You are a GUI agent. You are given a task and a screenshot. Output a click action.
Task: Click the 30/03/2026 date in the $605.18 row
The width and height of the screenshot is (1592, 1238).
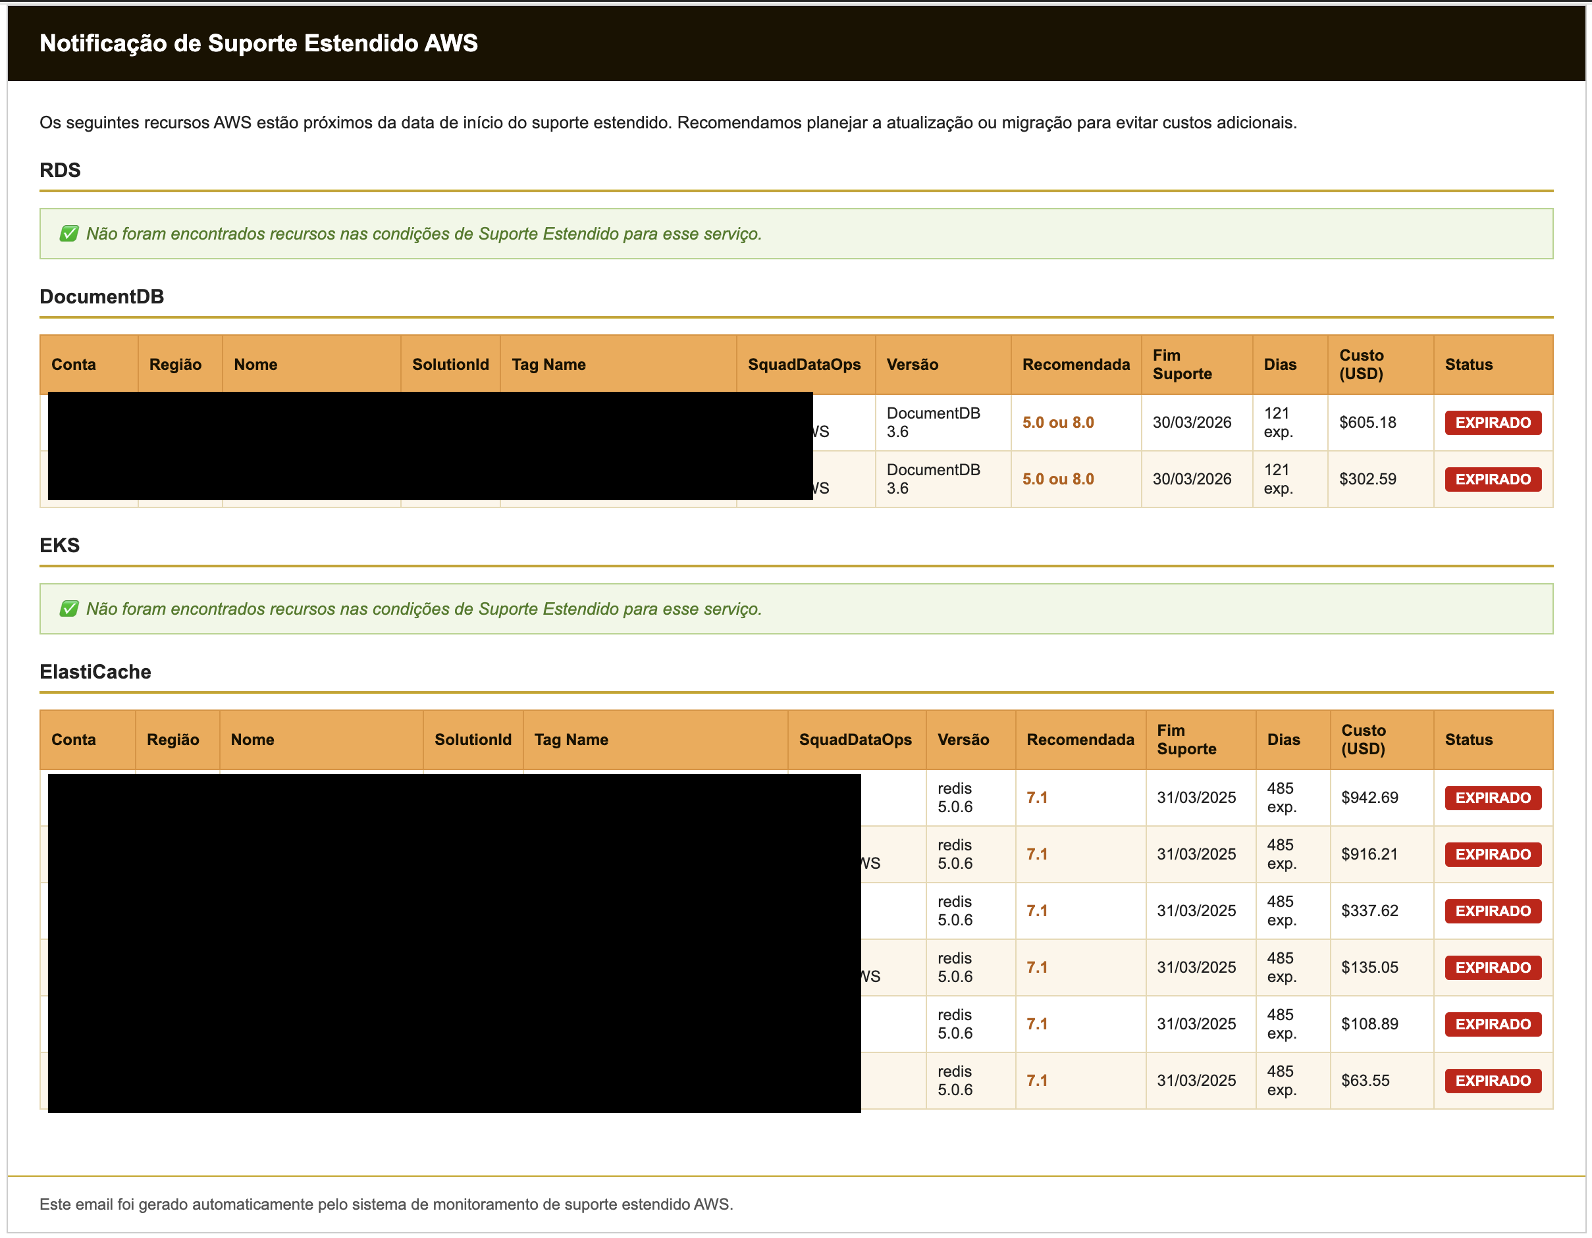pos(1192,423)
